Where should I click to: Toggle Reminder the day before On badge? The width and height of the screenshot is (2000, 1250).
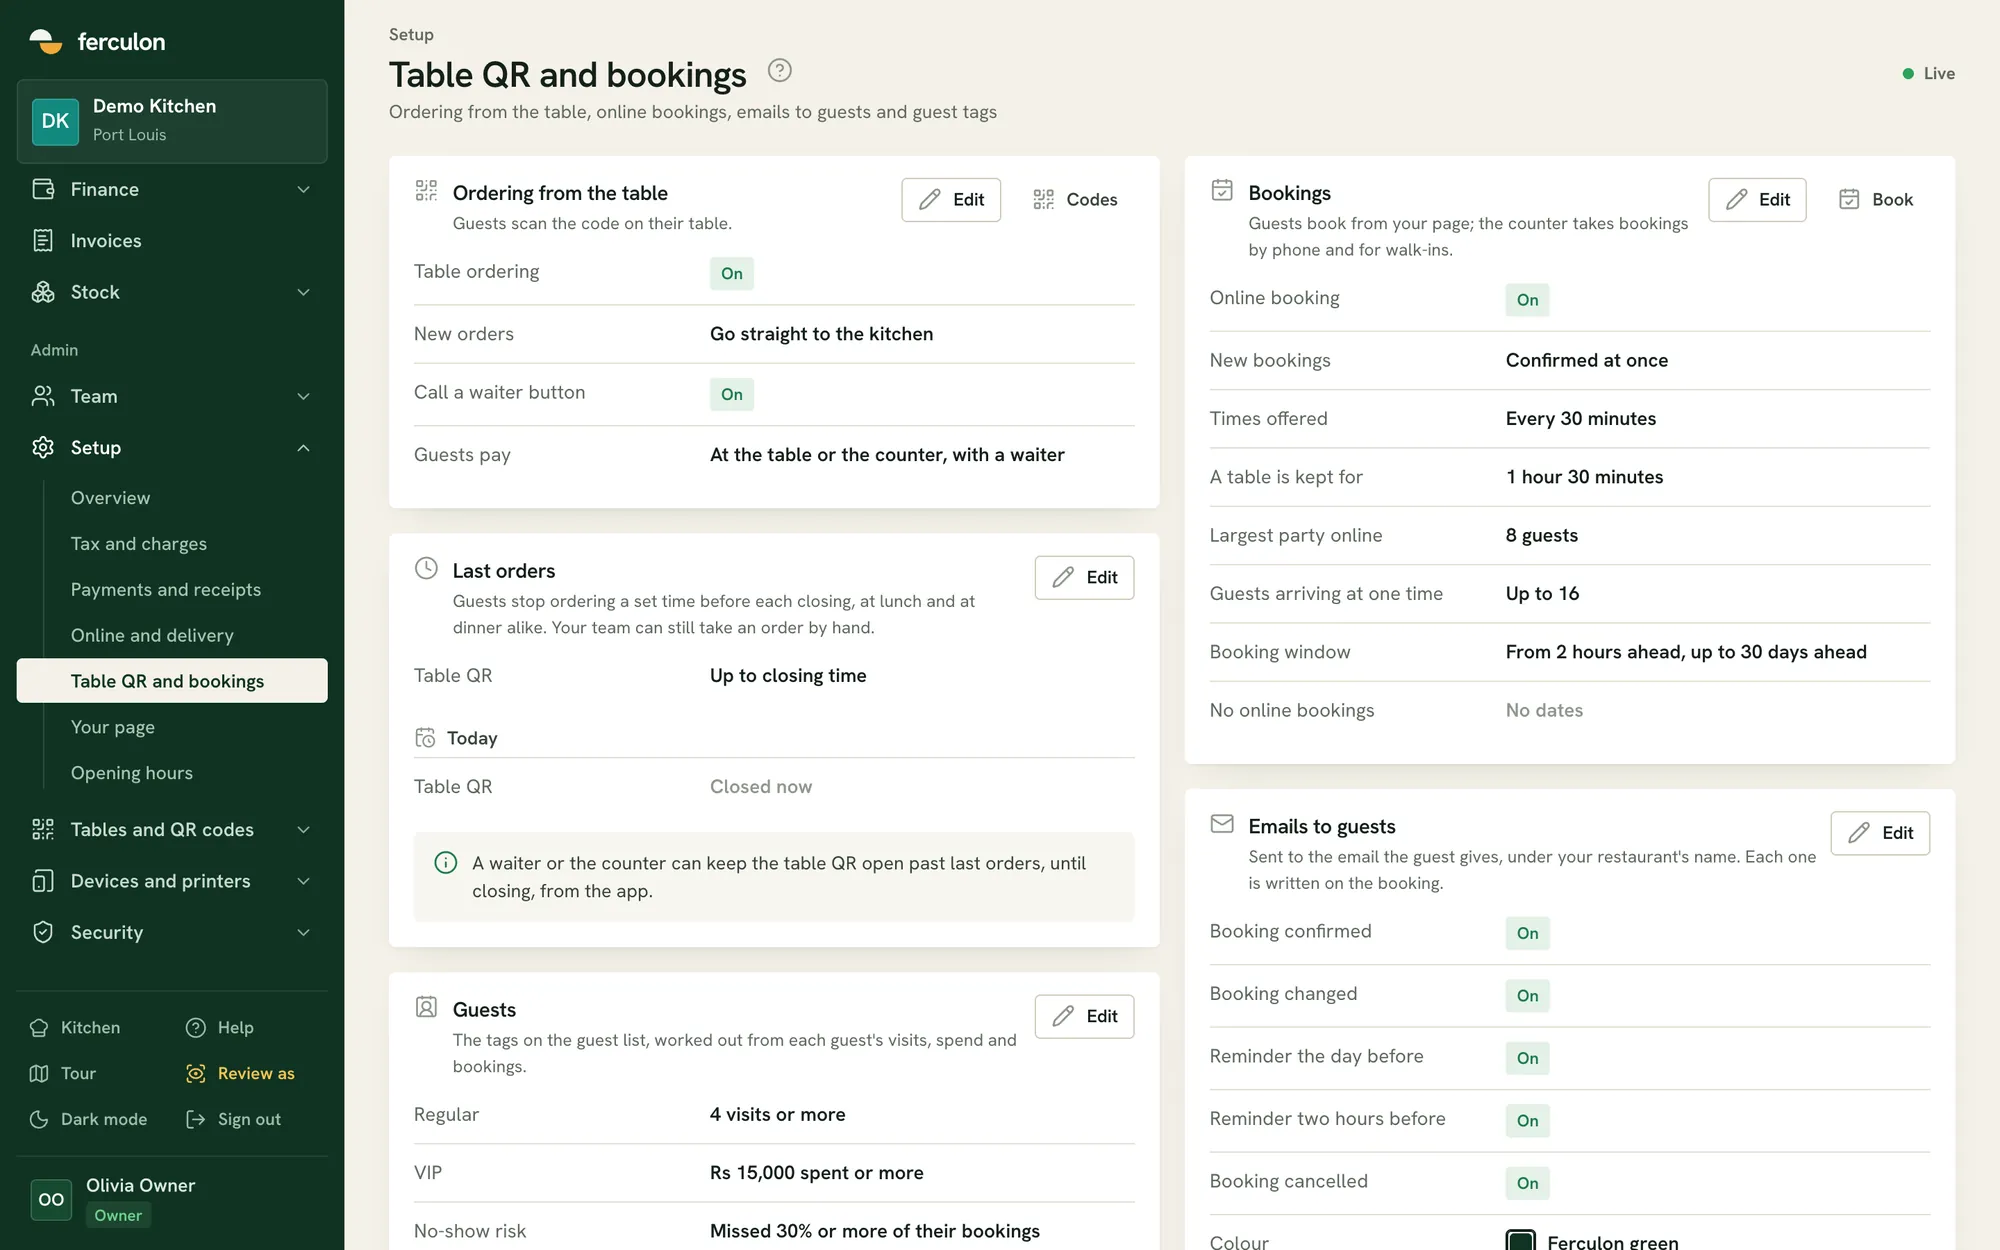[x=1527, y=1058]
